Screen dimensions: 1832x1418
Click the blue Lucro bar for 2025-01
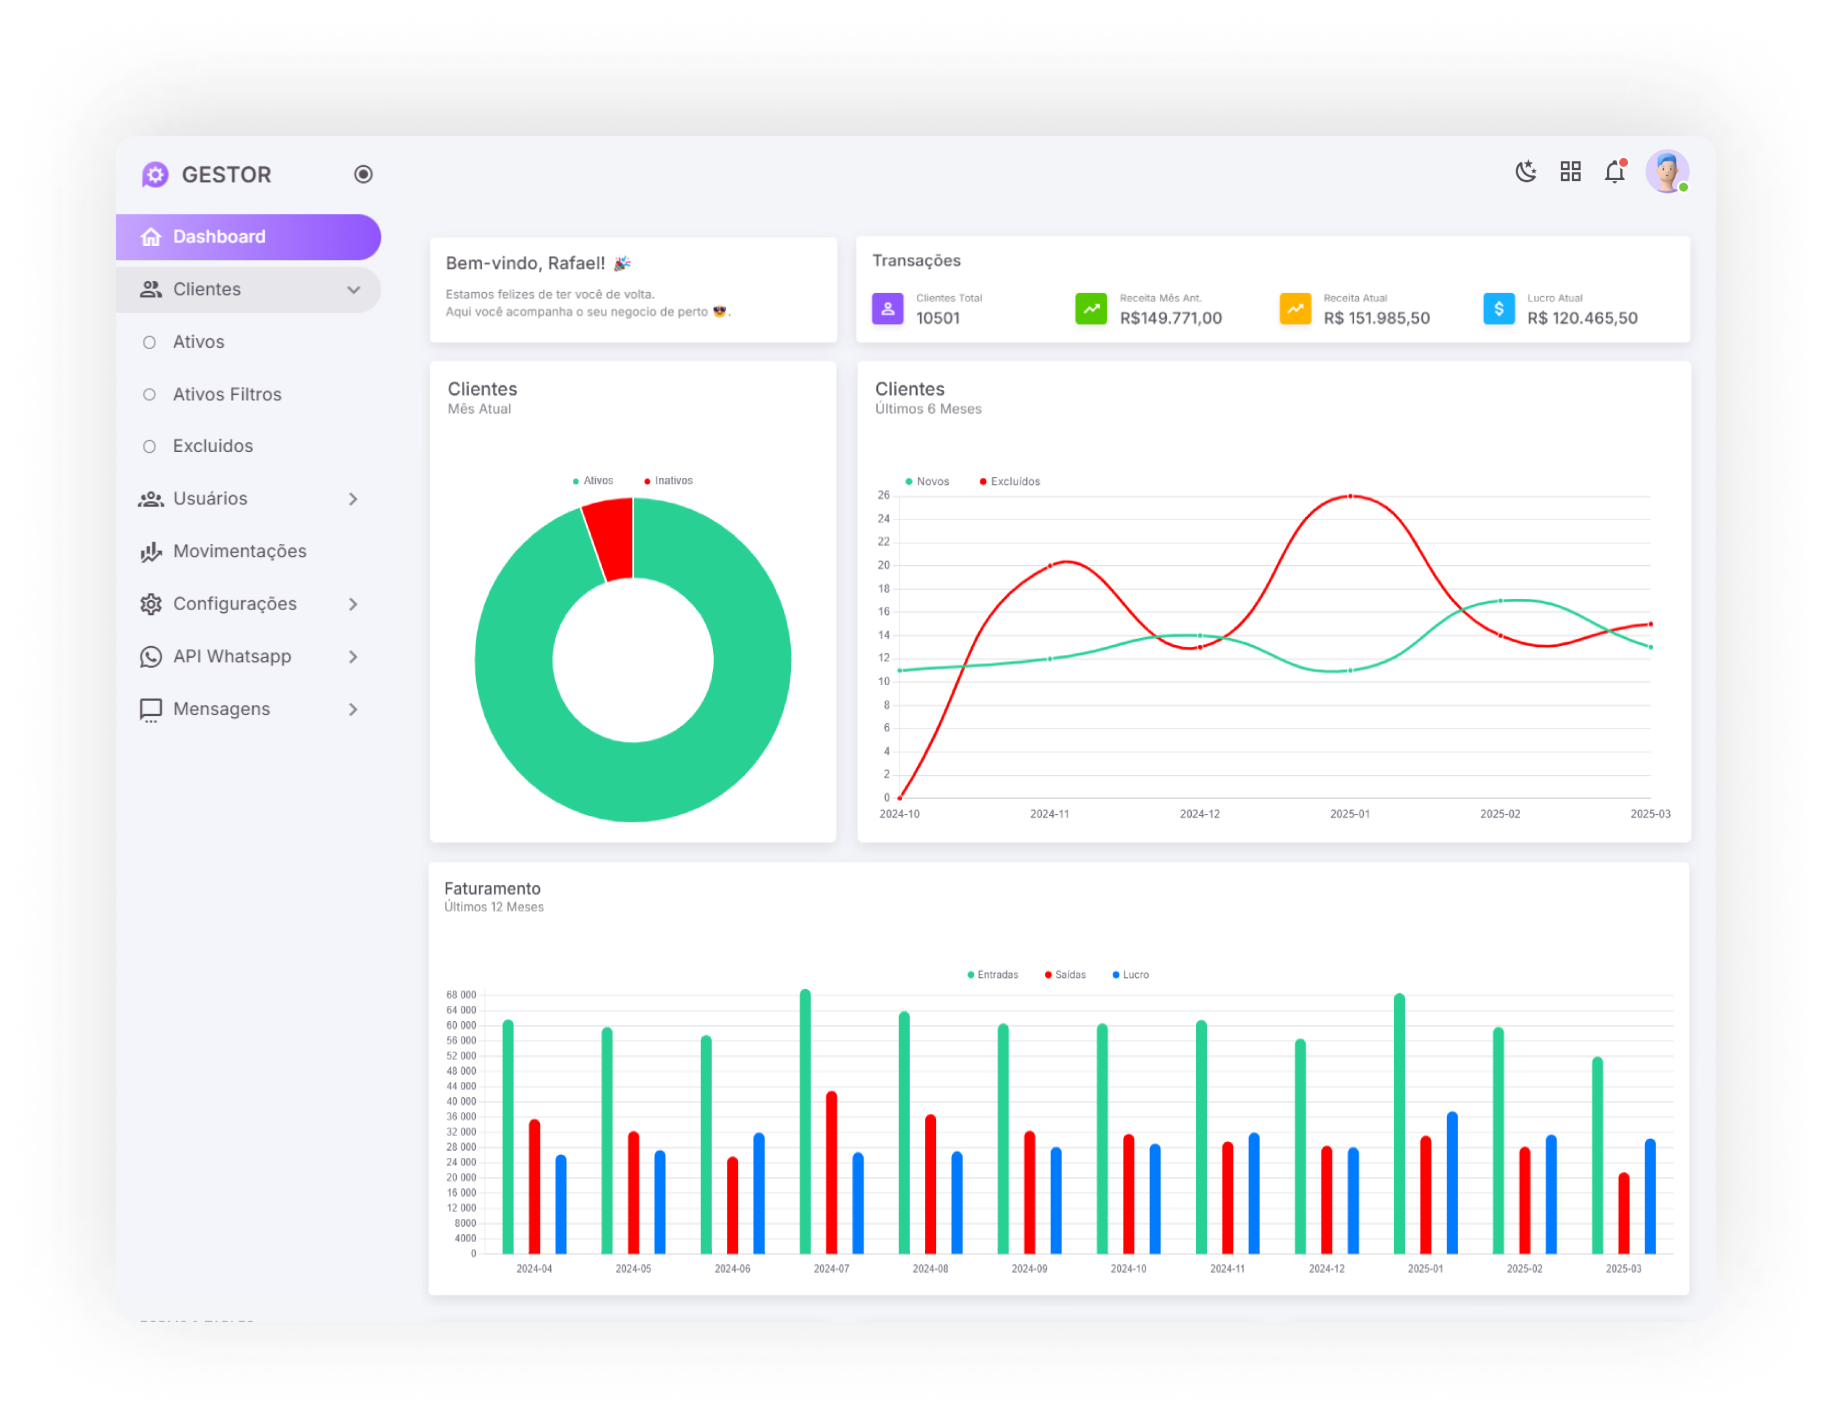[x=1452, y=1183]
